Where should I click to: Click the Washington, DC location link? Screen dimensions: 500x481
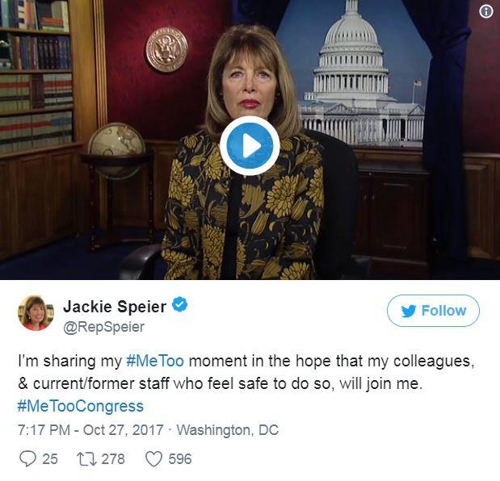(227, 430)
